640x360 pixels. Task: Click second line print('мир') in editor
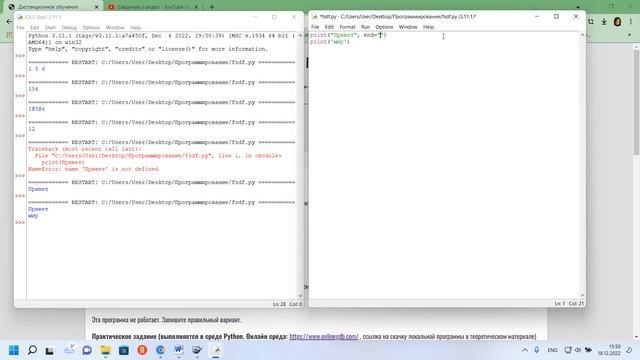330,42
